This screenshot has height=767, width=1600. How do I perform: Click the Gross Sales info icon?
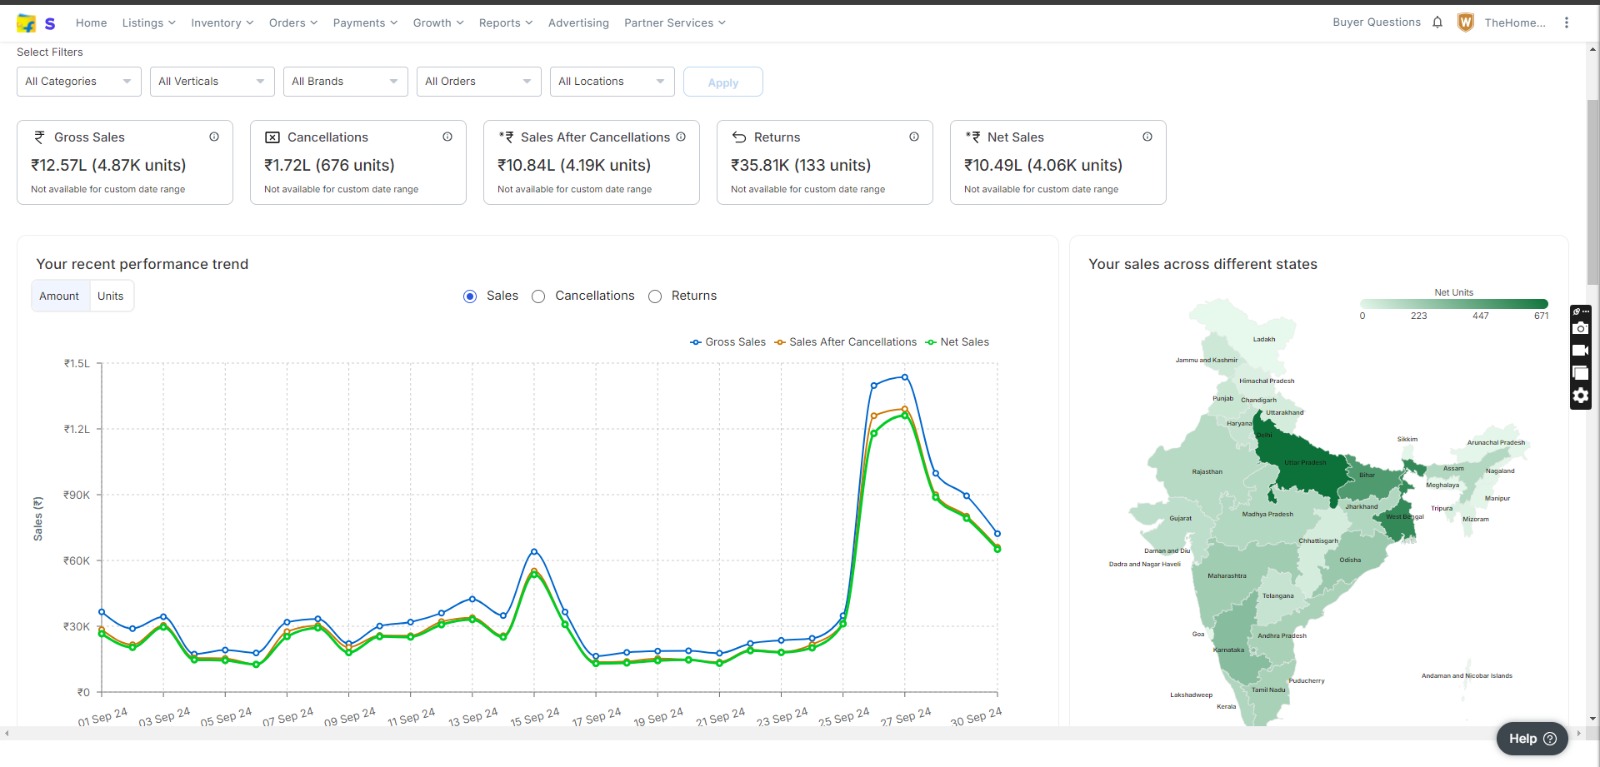[214, 137]
